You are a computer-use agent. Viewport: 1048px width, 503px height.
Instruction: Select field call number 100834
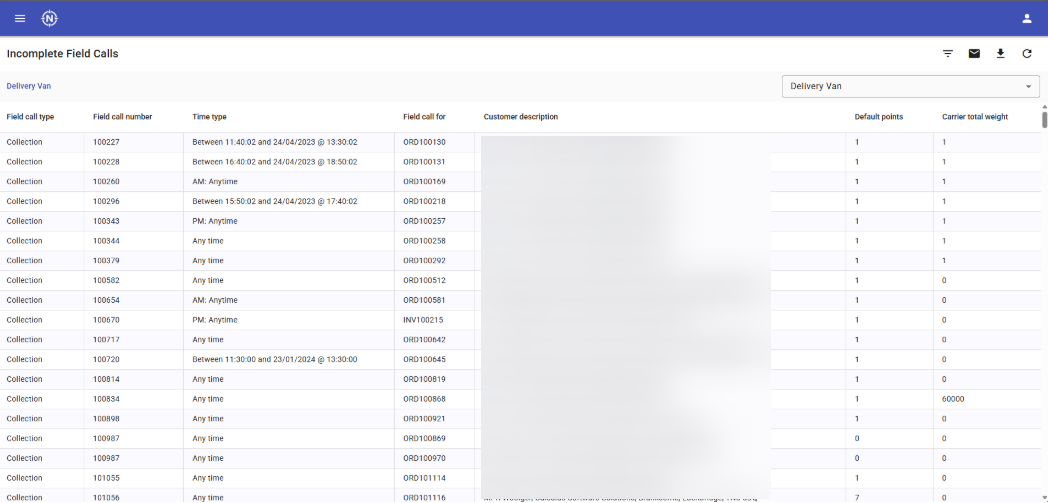[106, 399]
